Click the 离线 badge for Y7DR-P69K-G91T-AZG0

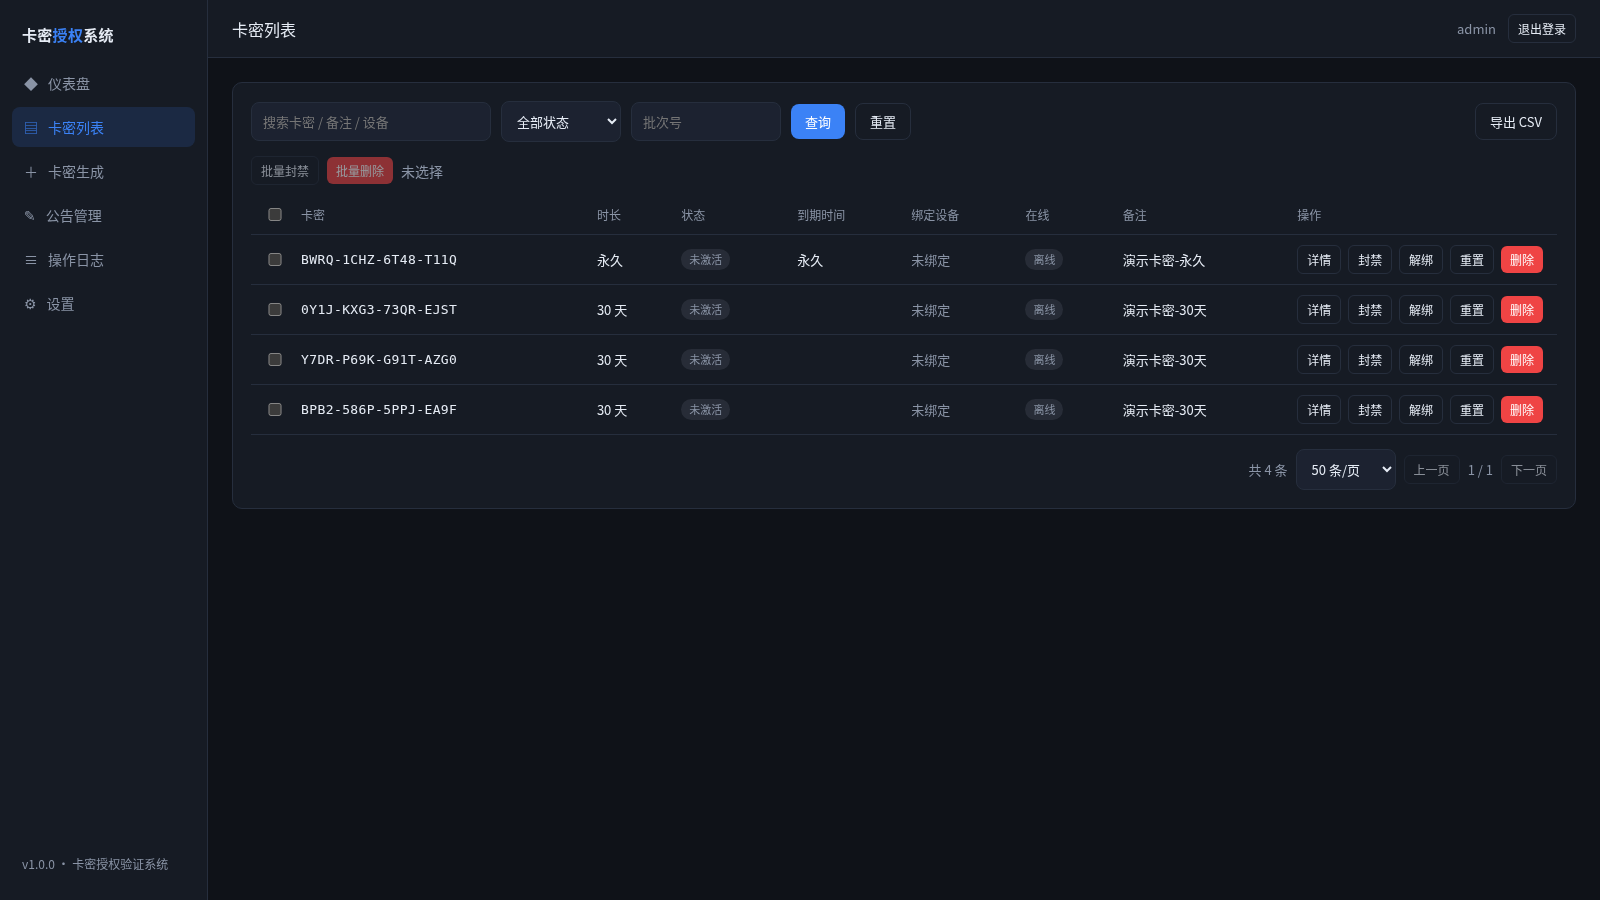coord(1044,360)
